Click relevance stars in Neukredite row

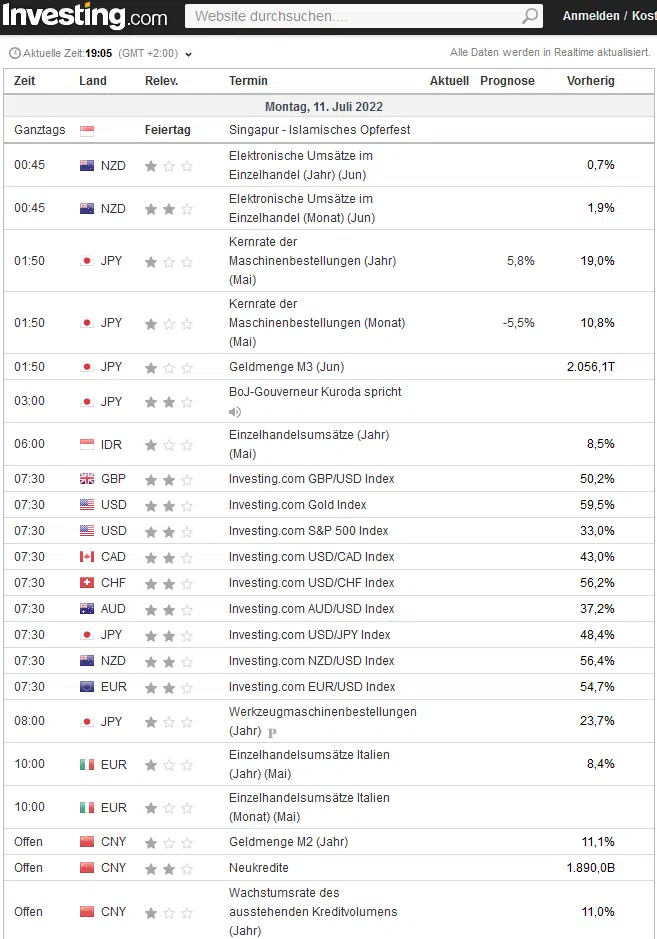click(169, 869)
